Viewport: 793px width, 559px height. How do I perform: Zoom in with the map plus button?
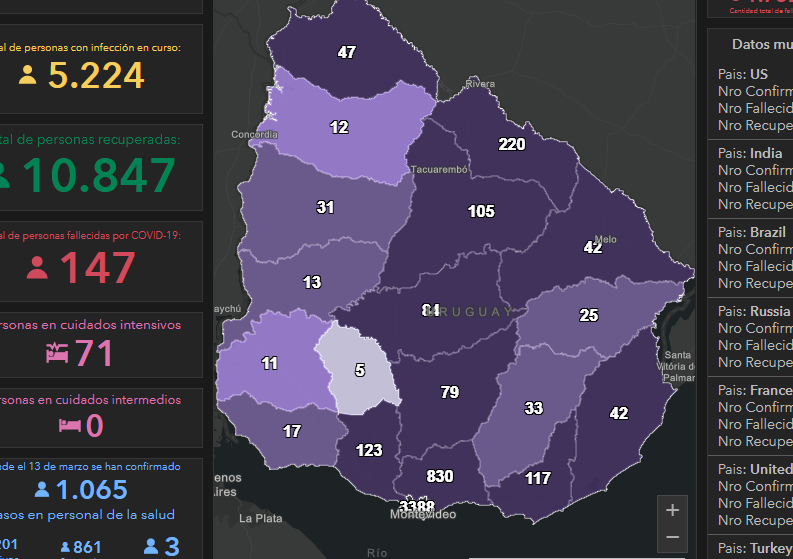(x=672, y=510)
